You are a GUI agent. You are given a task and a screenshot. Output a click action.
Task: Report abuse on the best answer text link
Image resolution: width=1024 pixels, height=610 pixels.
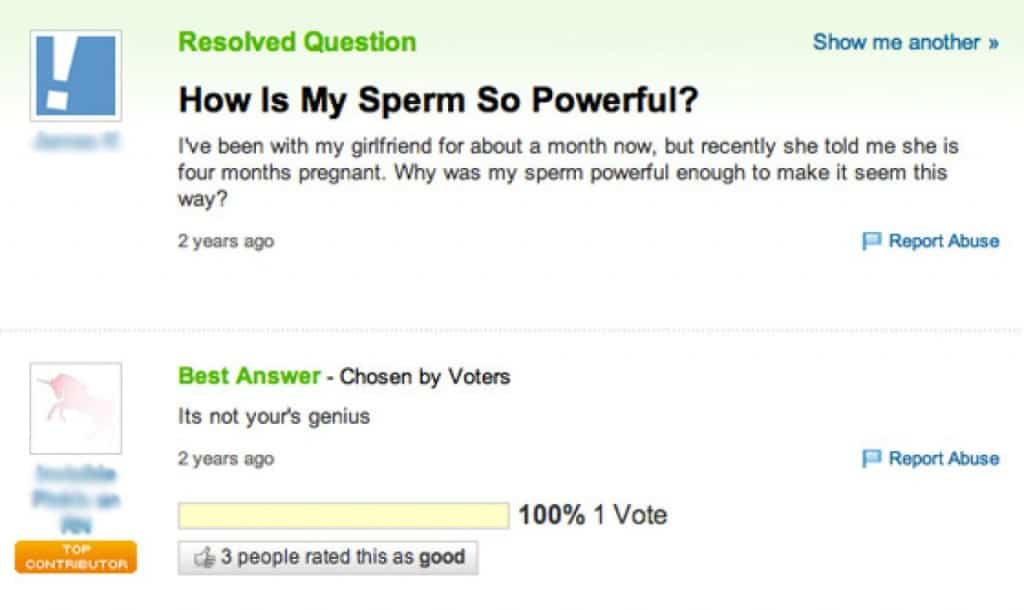coord(944,458)
